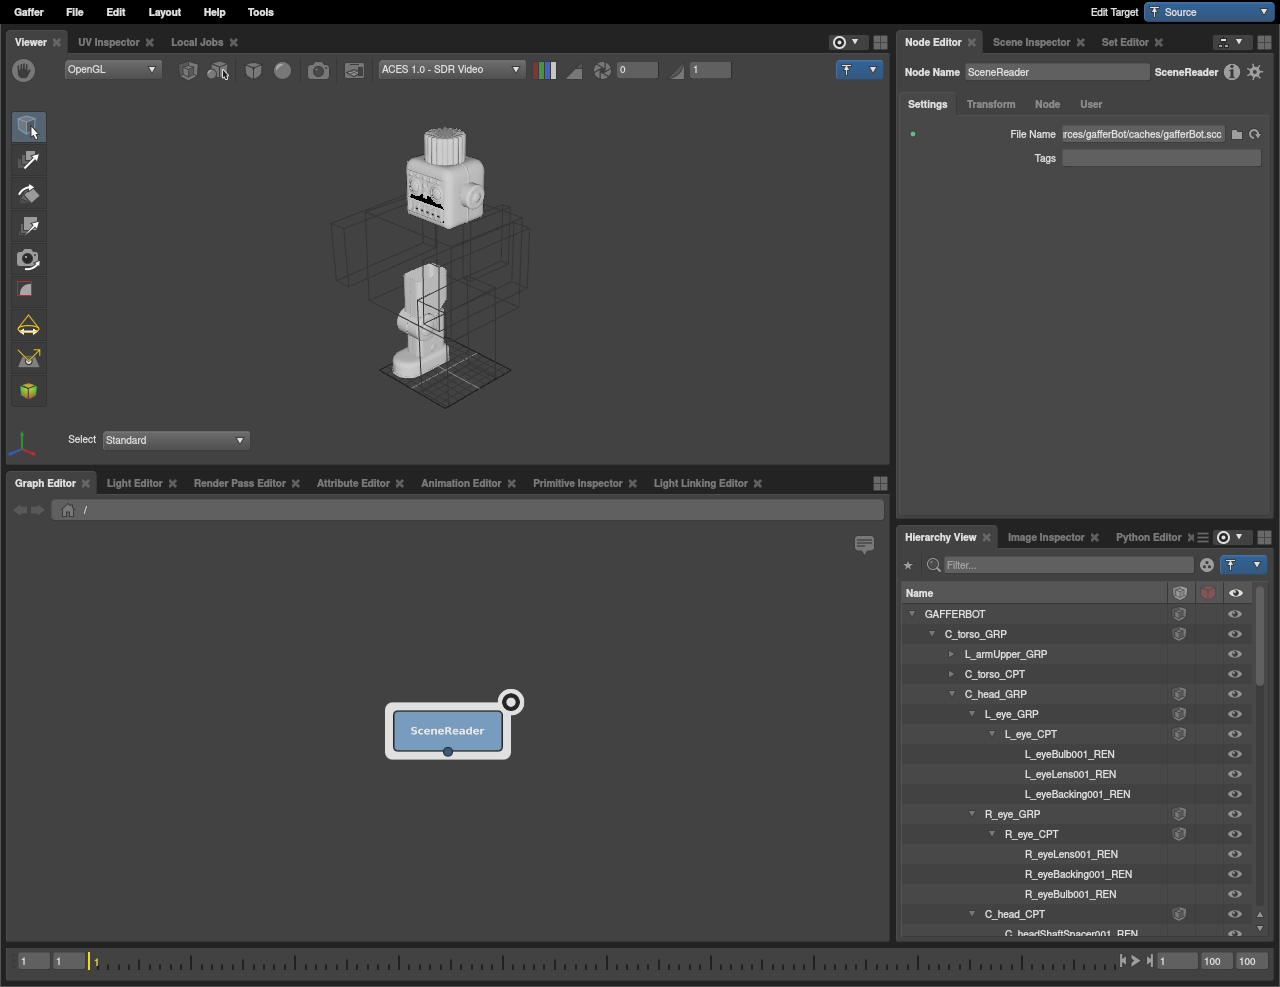Open Viewer shading sphere icon
Viewport: 1280px width, 987px height.
point(283,70)
